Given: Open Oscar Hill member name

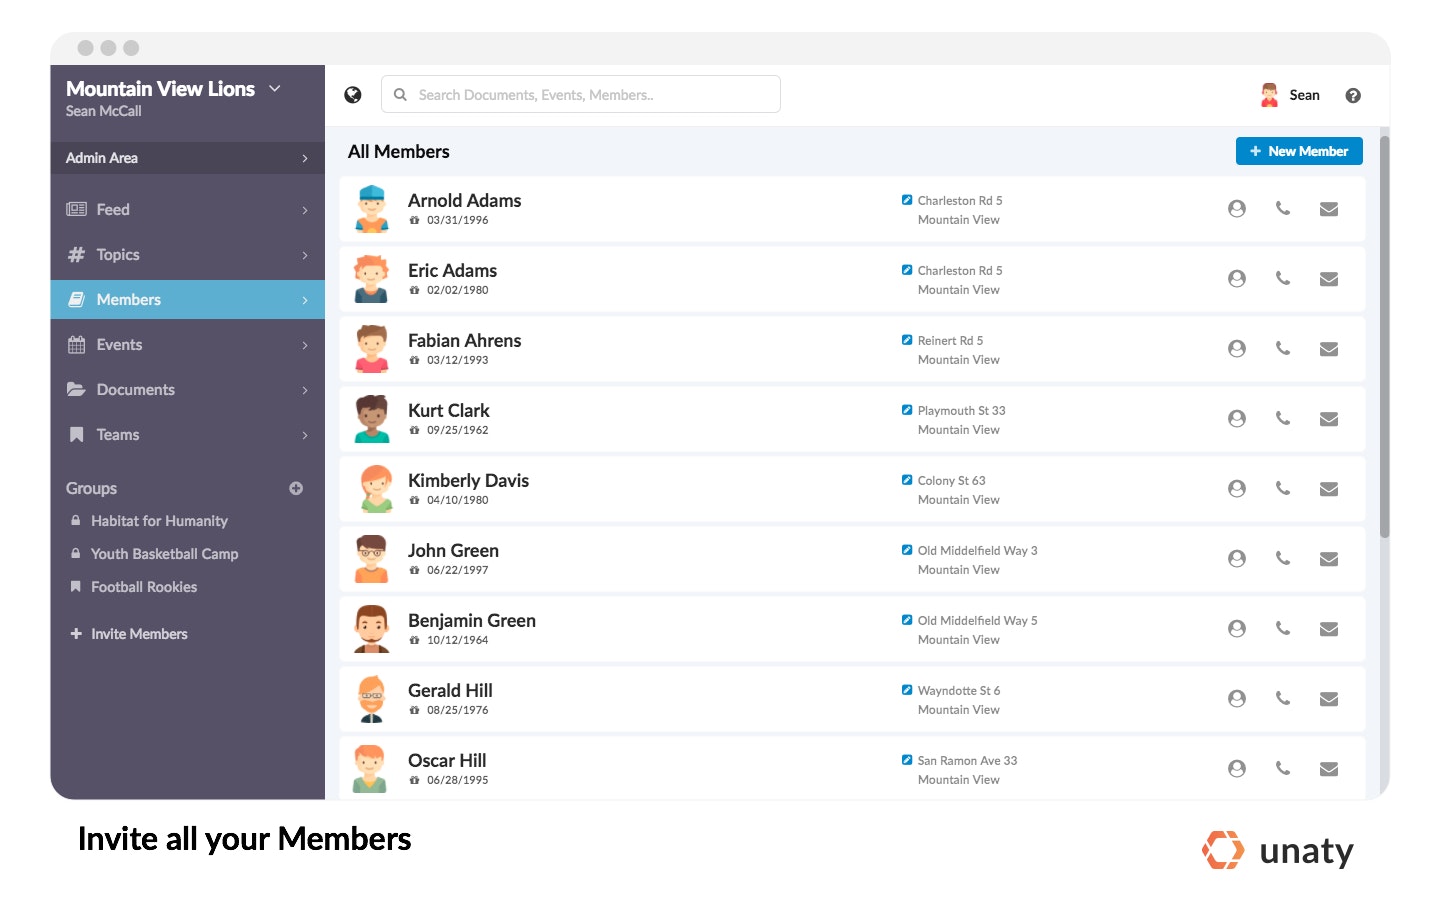Looking at the screenshot, I should click(x=447, y=760).
